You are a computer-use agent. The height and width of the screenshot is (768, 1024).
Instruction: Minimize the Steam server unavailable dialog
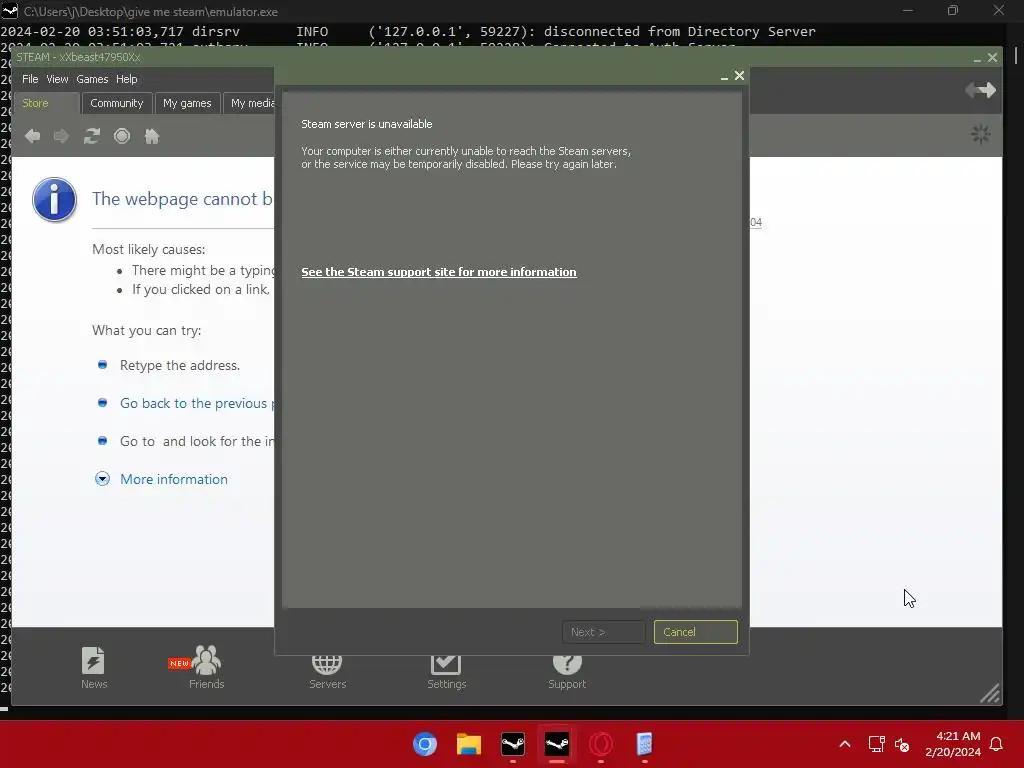(x=724, y=77)
